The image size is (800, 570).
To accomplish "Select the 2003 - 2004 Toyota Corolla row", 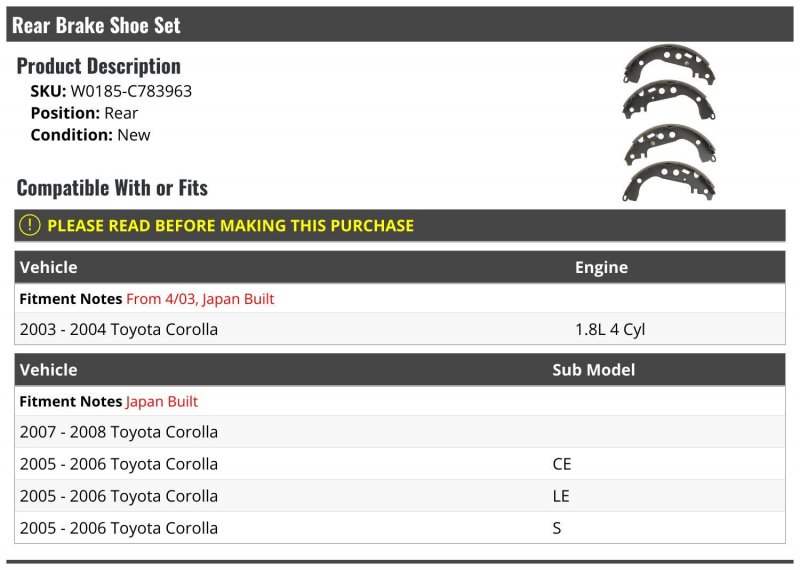I will (400, 329).
